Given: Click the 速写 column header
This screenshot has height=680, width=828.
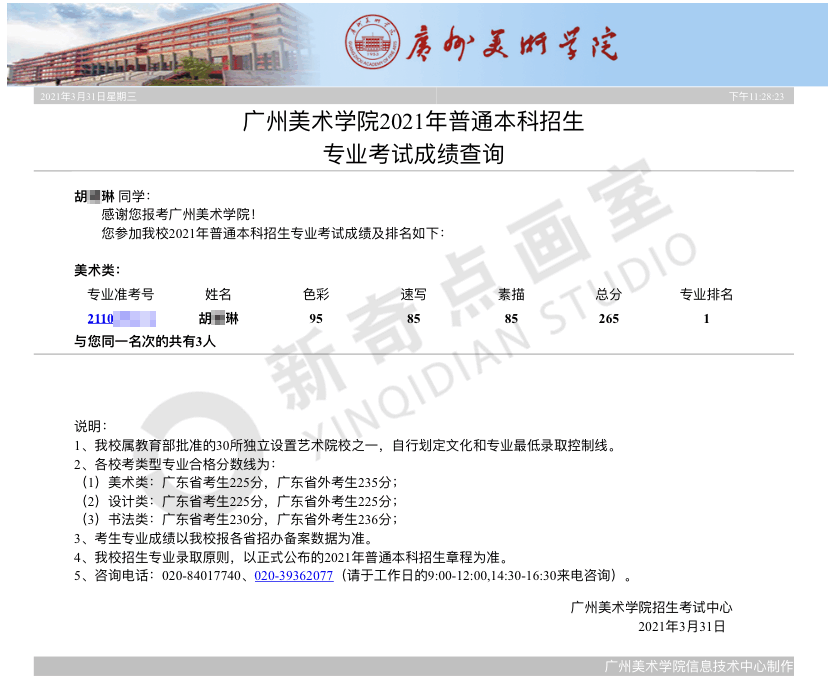Looking at the screenshot, I should 413,295.
